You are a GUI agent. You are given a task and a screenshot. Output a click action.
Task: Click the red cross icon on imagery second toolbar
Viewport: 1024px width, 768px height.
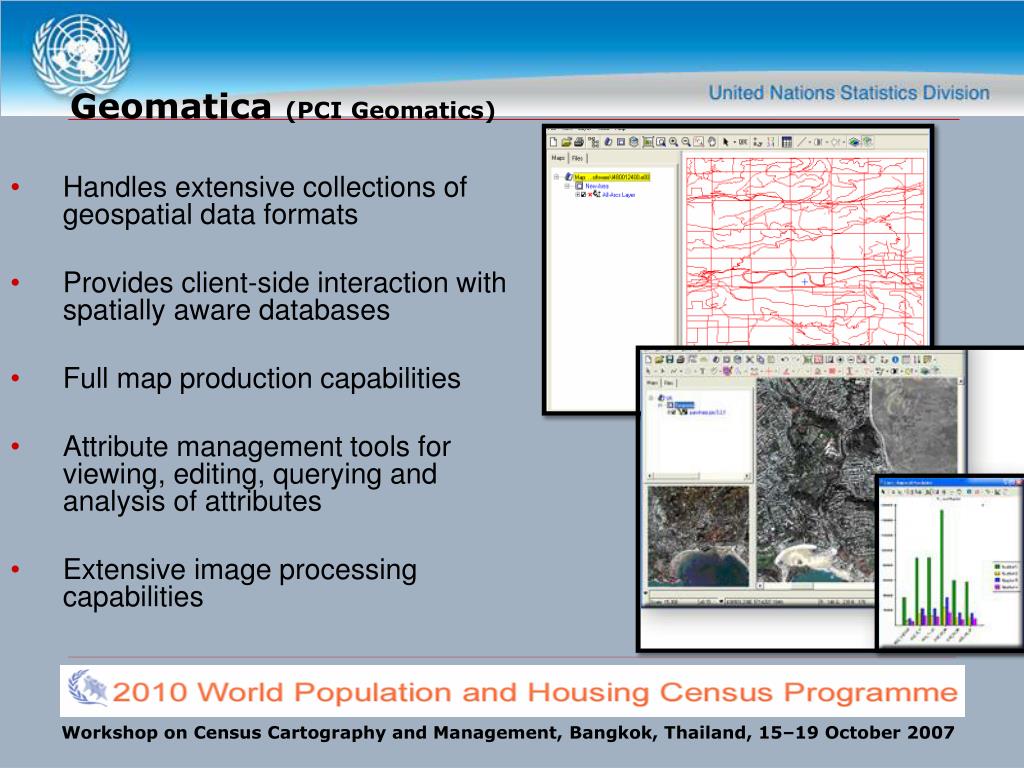pos(769,371)
